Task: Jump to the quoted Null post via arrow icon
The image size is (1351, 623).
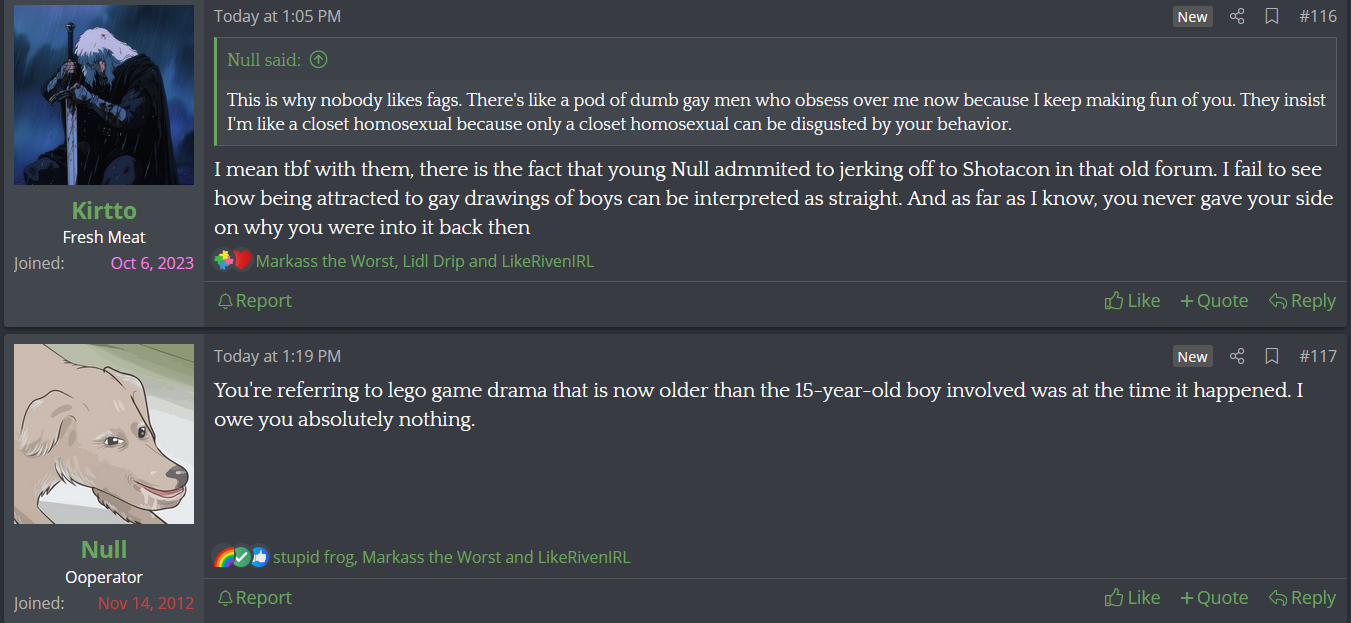Action: [x=318, y=59]
